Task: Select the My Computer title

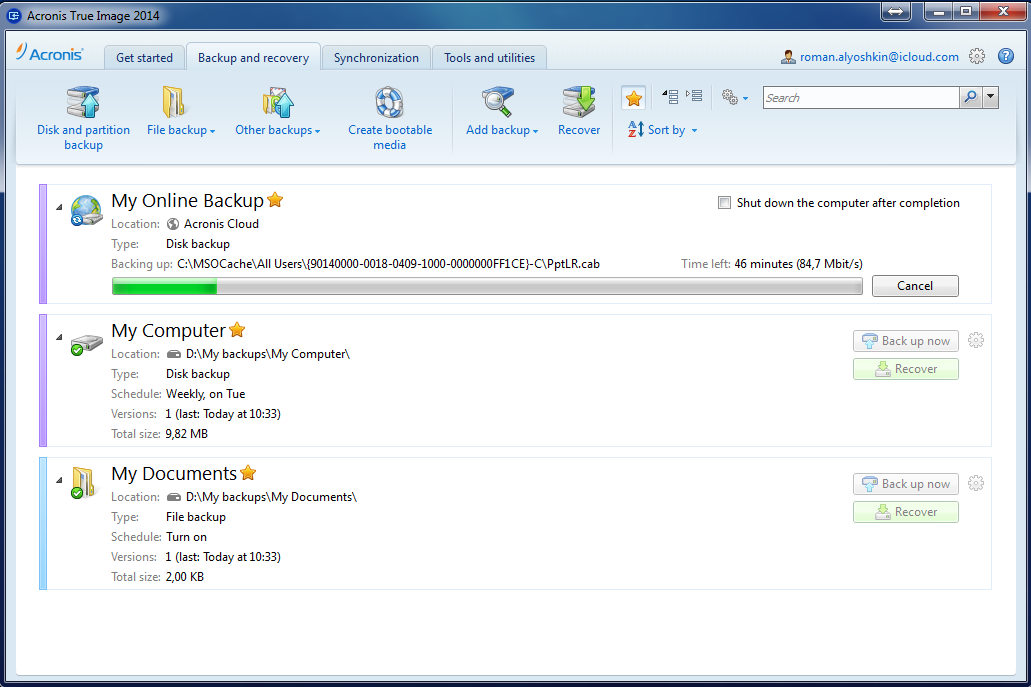Action: 168,330
